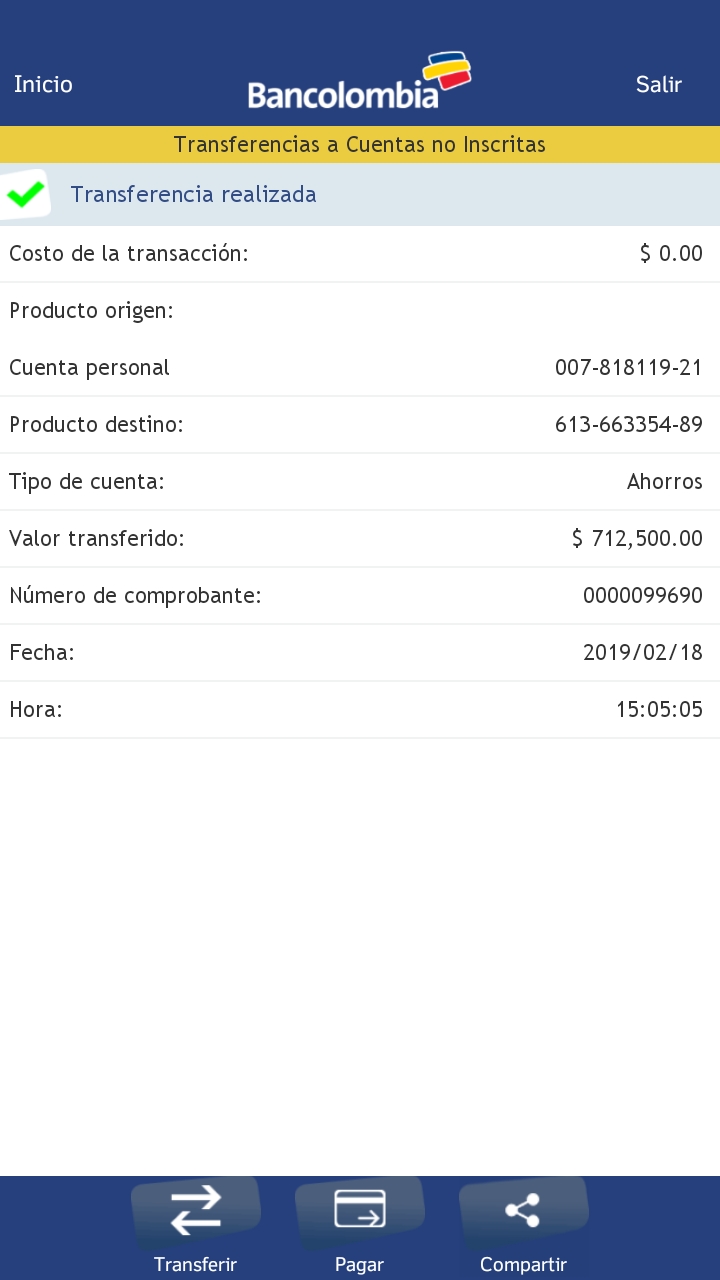Tap the destination account number 613-663354-89

(x=628, y=425)
